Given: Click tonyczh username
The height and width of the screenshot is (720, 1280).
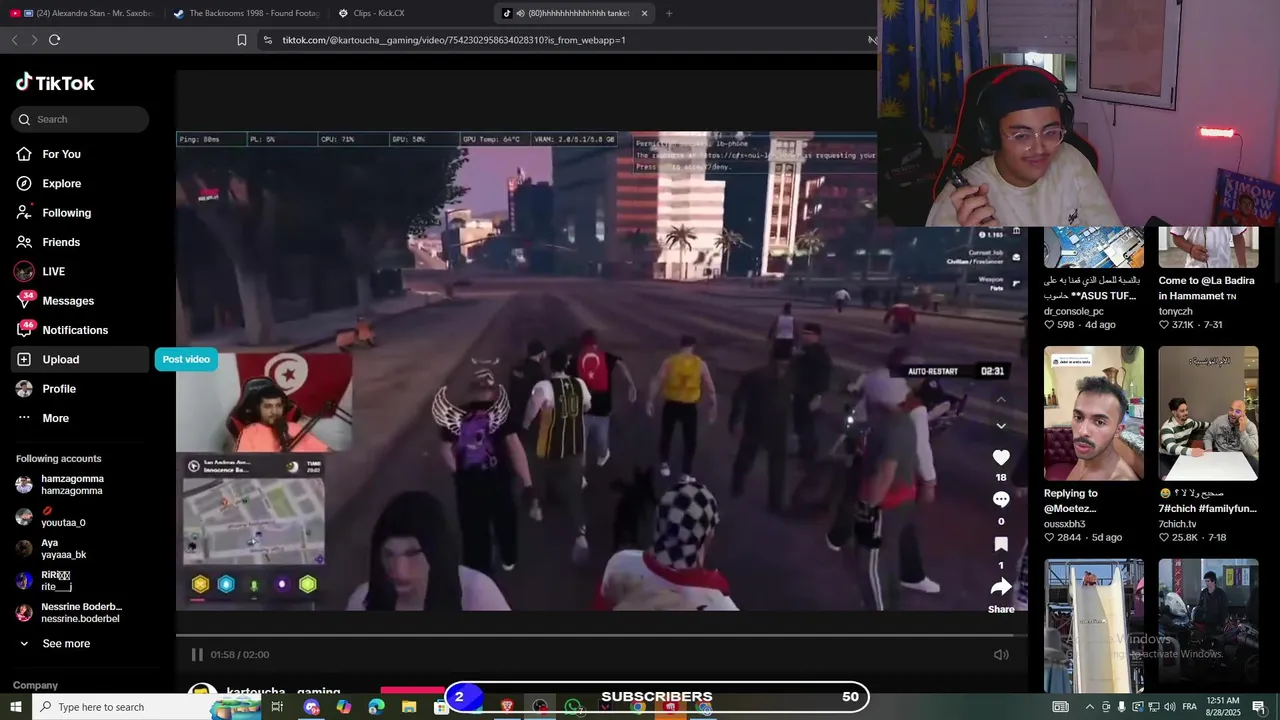Looking at the screenshot, I should click(1176, 311).
